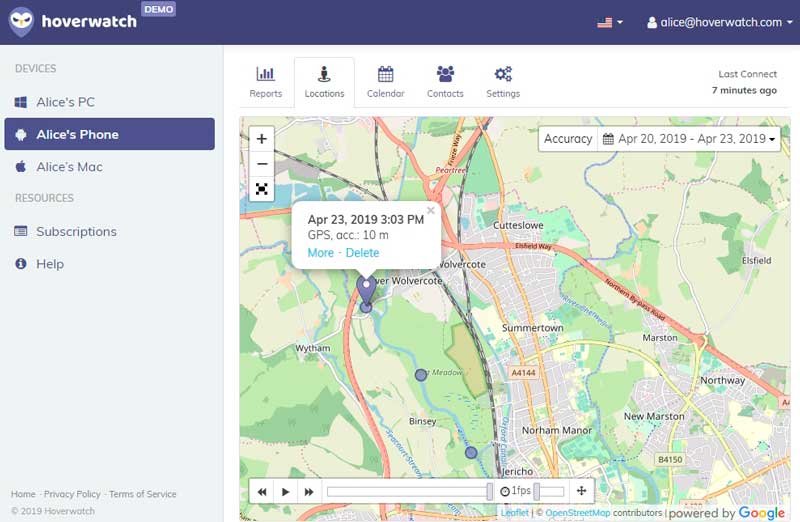Screen dimensions: 800x522
Task: Click the rewind playback button
Action: (262, 492)
